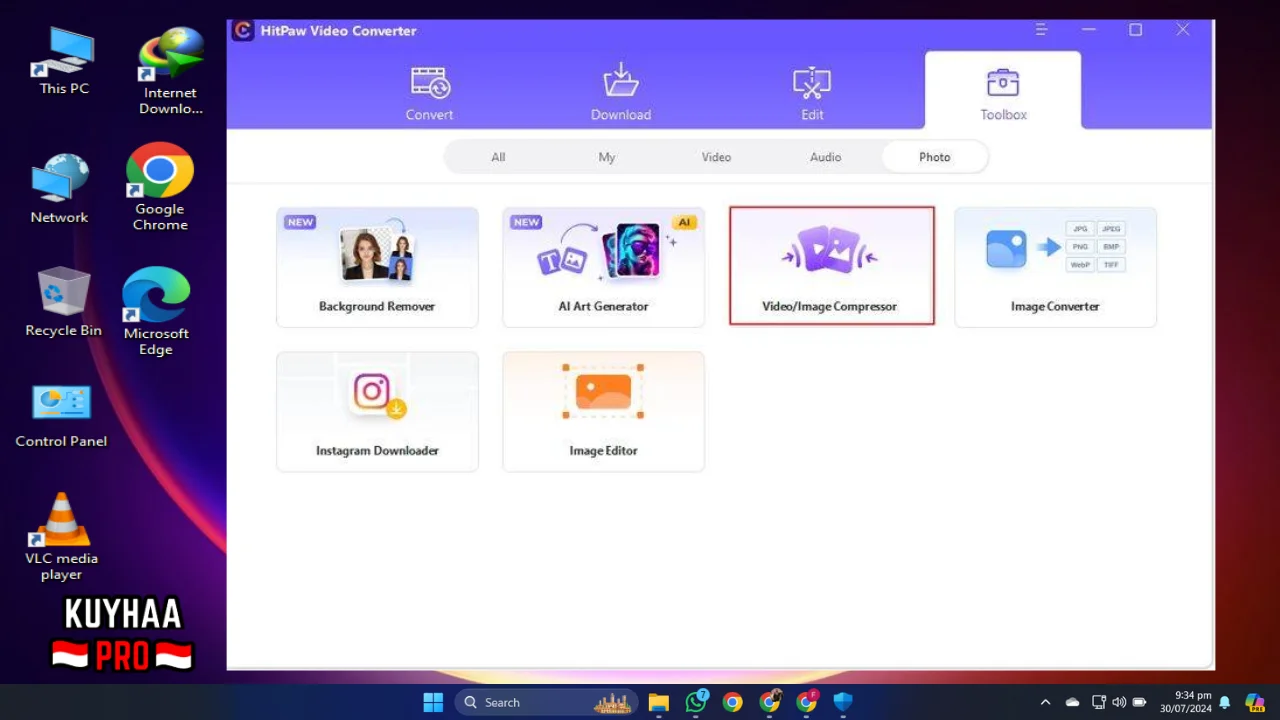Open the Instagram Downloader tool
1280x720 pixels.
coord(377,411)
